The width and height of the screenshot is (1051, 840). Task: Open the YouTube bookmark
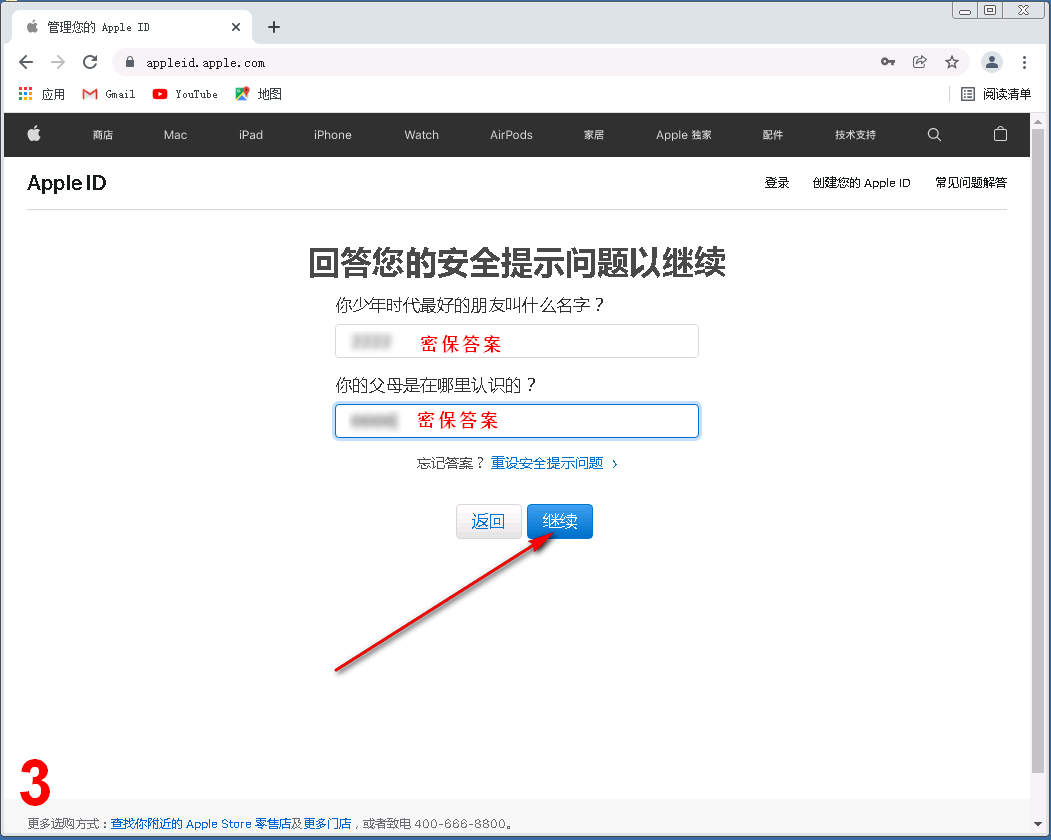click(185, 94)
